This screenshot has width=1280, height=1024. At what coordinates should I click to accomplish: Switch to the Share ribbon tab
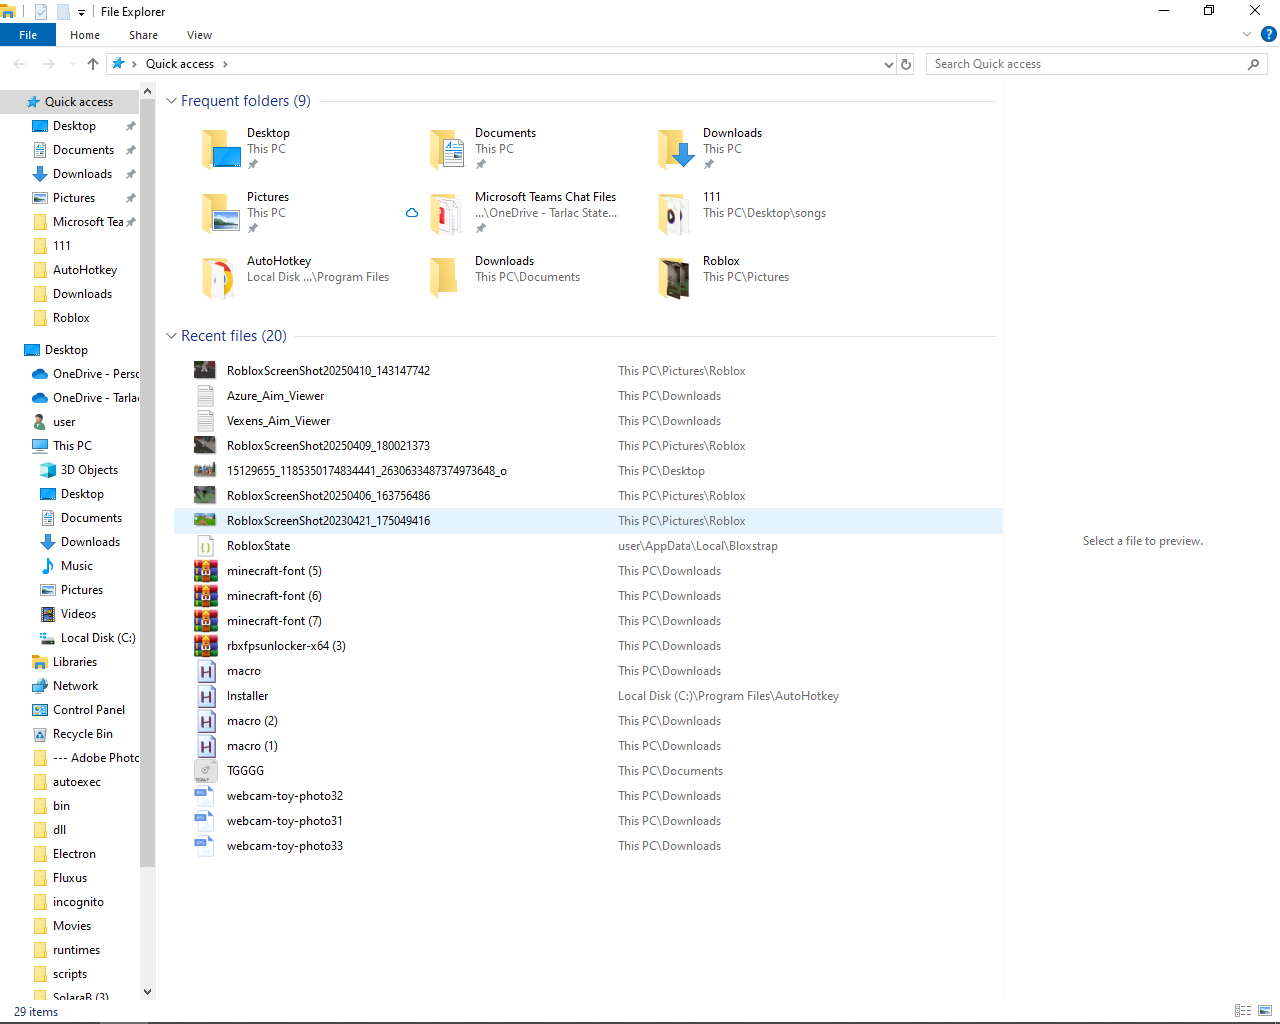coord(143,35)
